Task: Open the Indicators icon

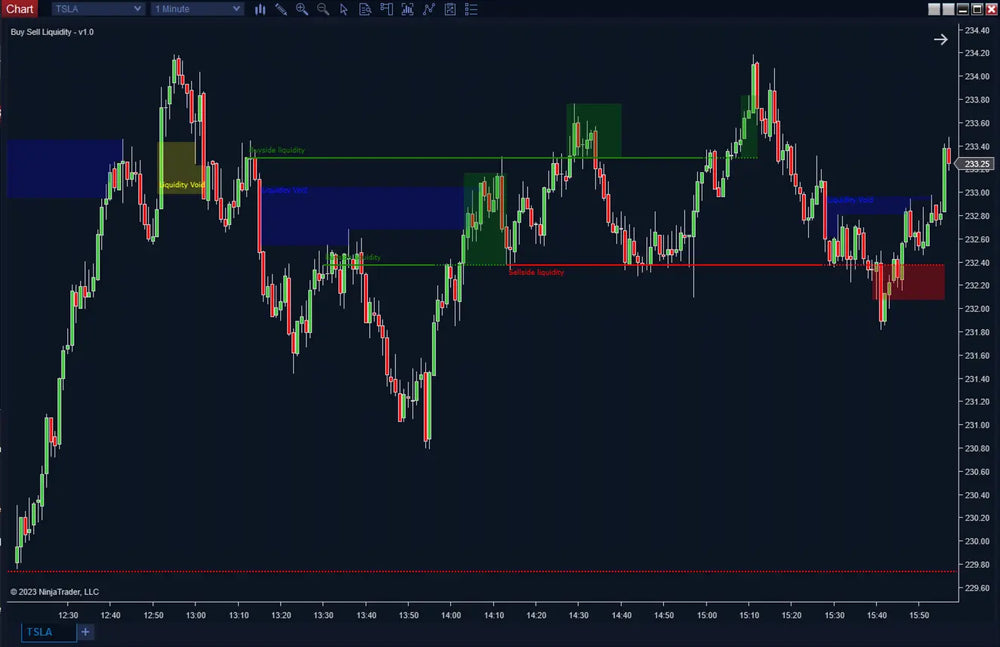Action: [x=408, y=9]
